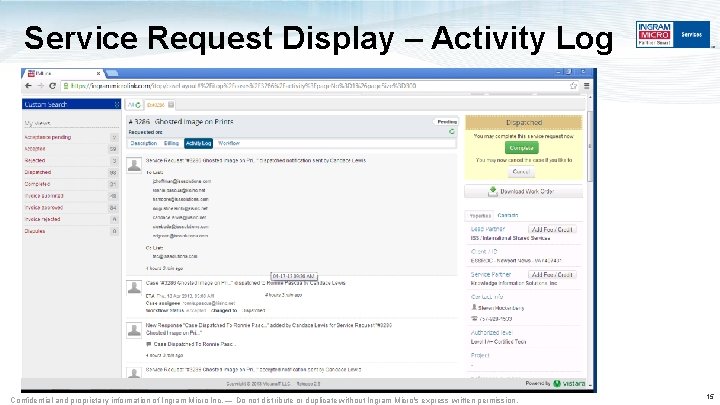Click the Vistara logo in footer

tap(569, 383)
